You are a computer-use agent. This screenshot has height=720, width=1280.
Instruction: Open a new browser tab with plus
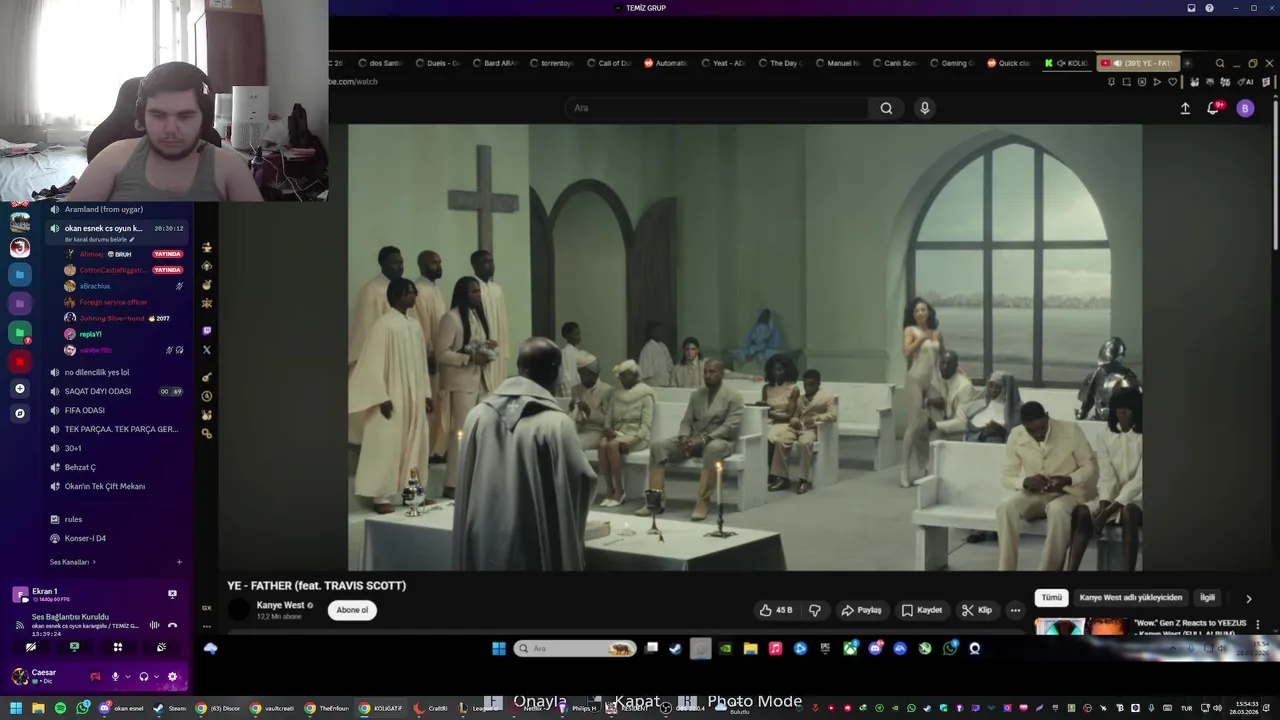tap(1188, 63)
